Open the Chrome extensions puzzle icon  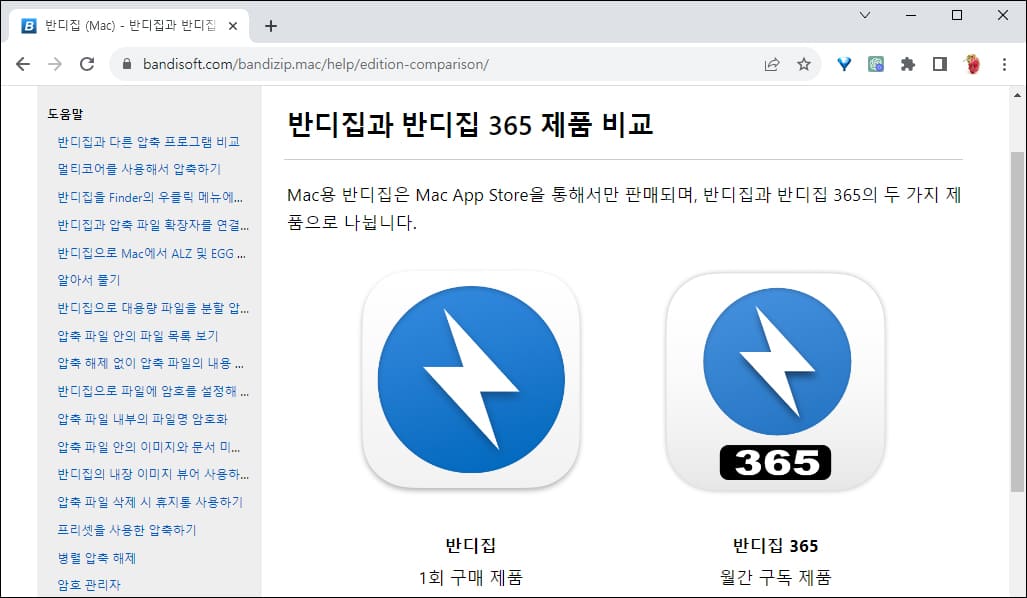[x=908, y=63]
